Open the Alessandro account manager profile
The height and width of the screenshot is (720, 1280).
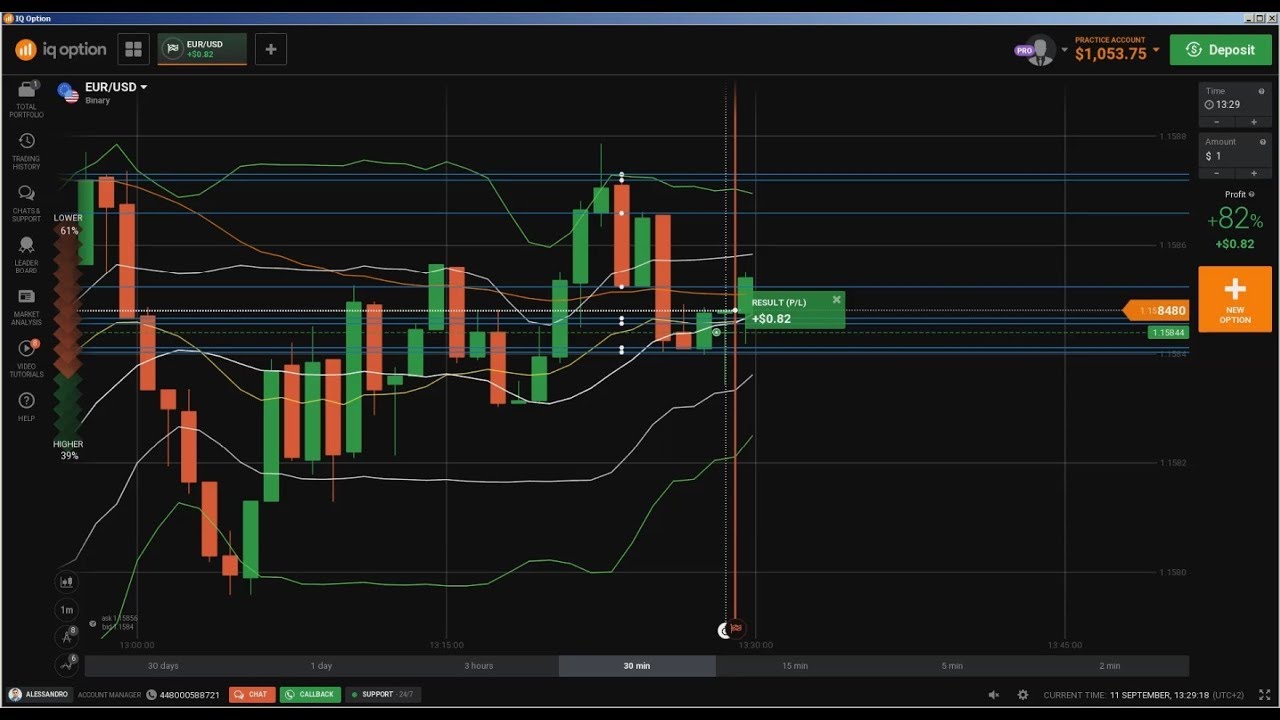pyautogui.click(x=38, y=694)
